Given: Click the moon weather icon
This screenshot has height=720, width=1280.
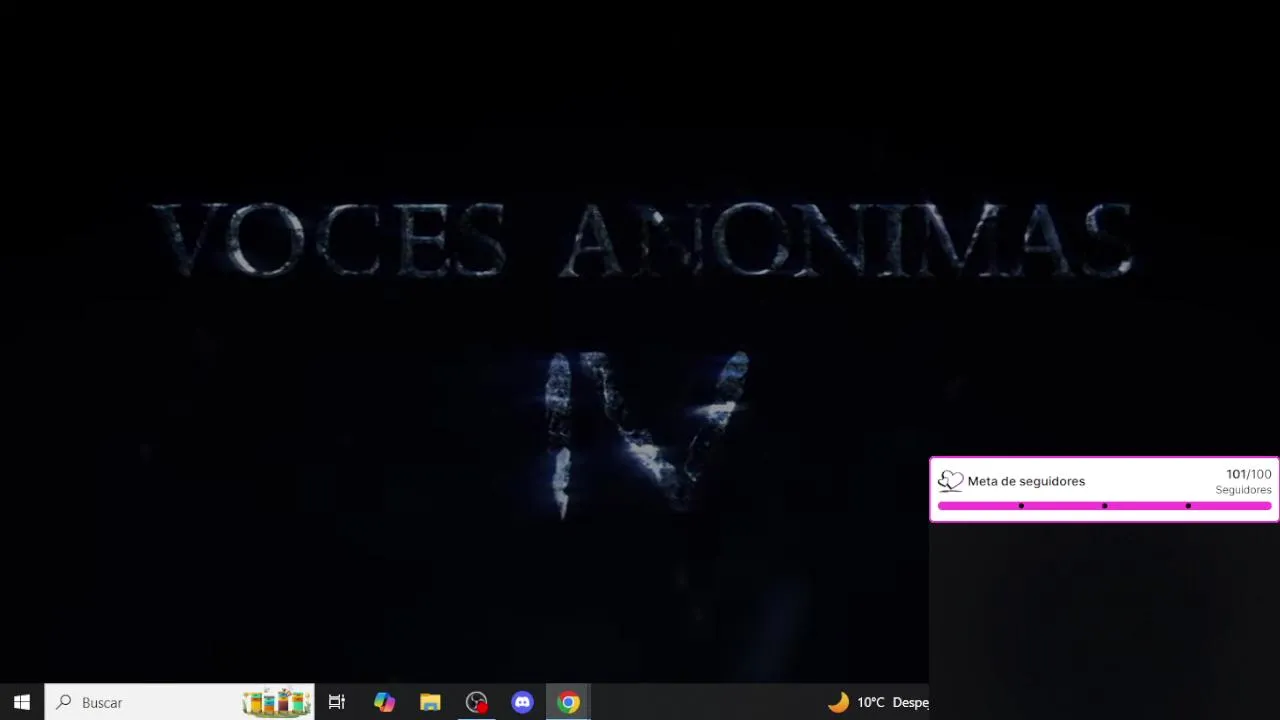Looking at the screenshot, I should [x=838, y=702].
